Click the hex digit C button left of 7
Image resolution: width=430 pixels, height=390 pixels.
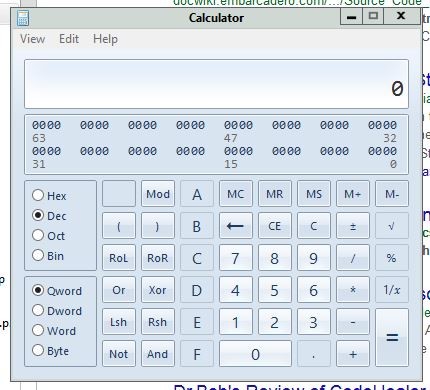click(x=197, y=258)
